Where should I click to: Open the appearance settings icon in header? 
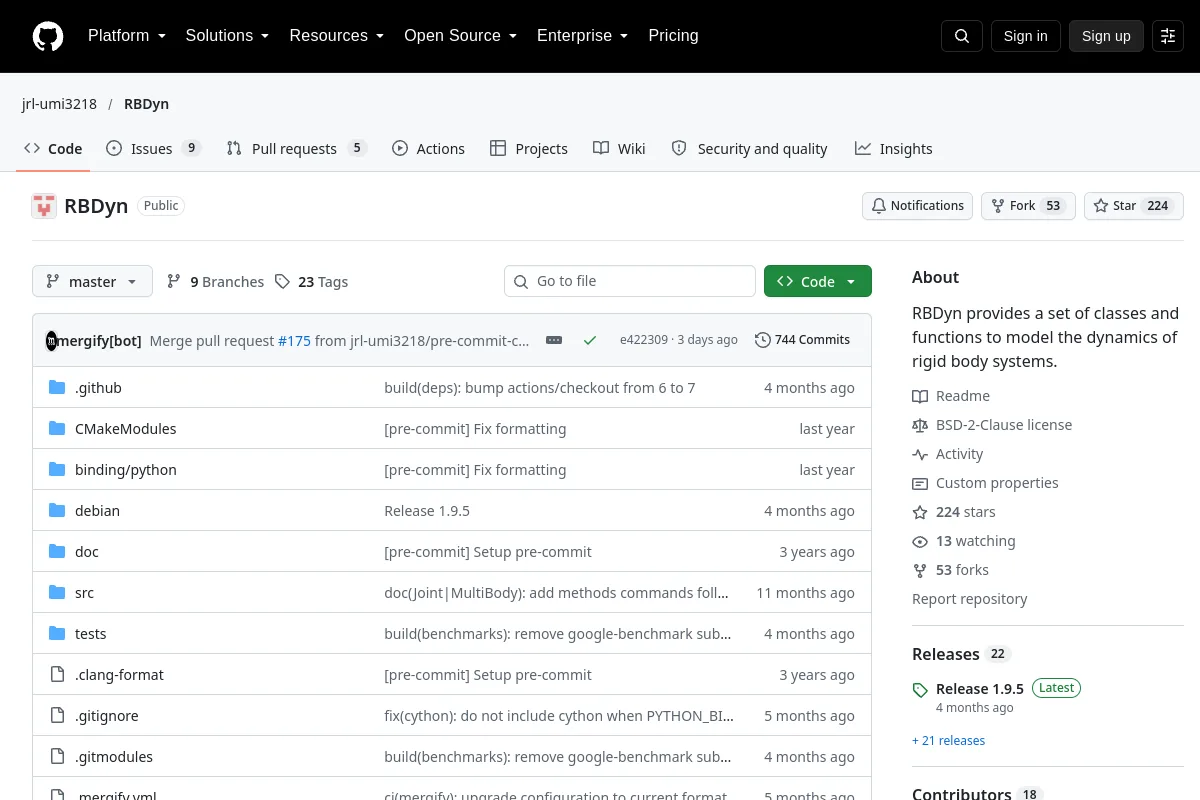1168,36
